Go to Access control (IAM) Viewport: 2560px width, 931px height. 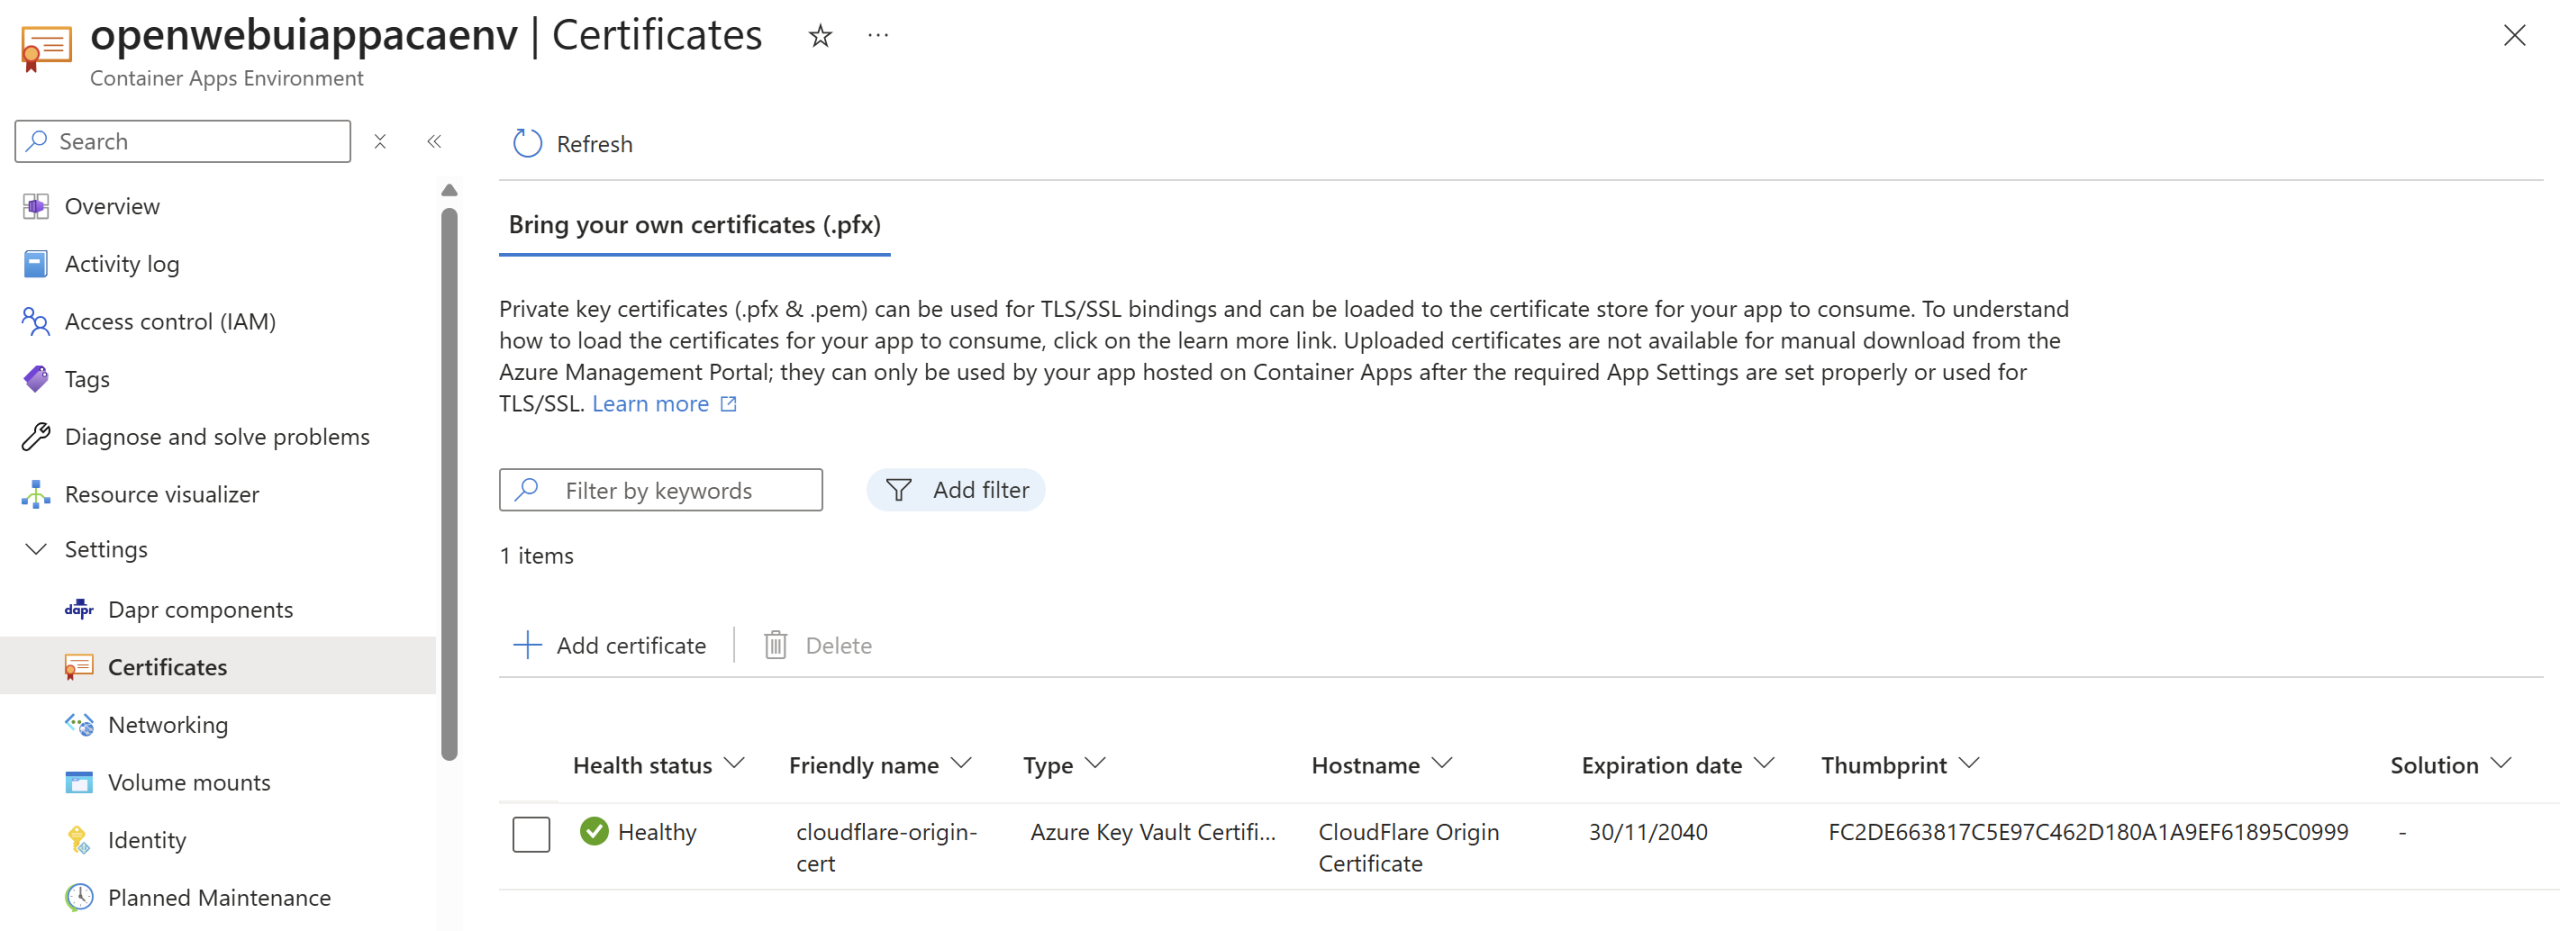click(x=170, y=321)
